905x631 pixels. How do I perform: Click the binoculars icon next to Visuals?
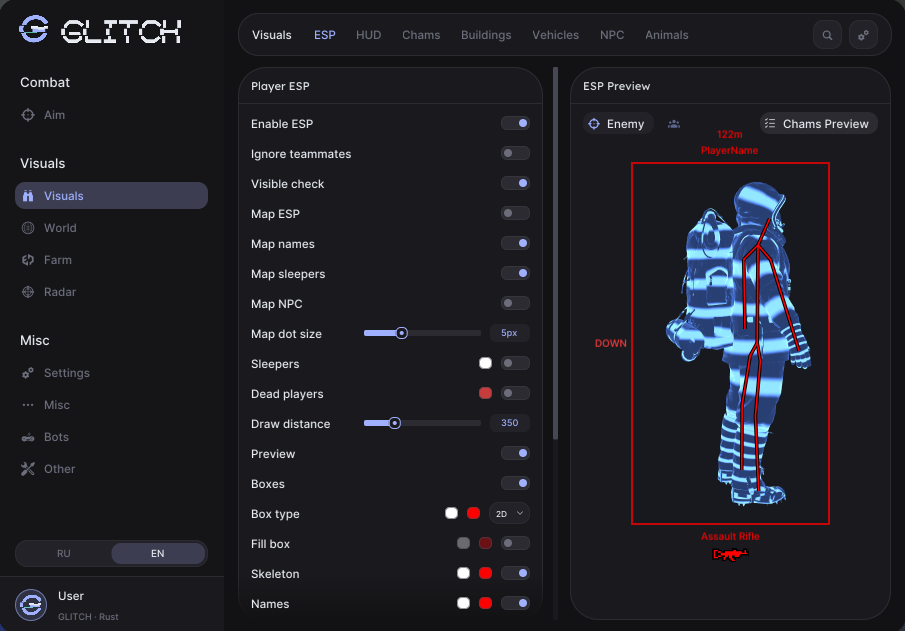coord(28,196)
